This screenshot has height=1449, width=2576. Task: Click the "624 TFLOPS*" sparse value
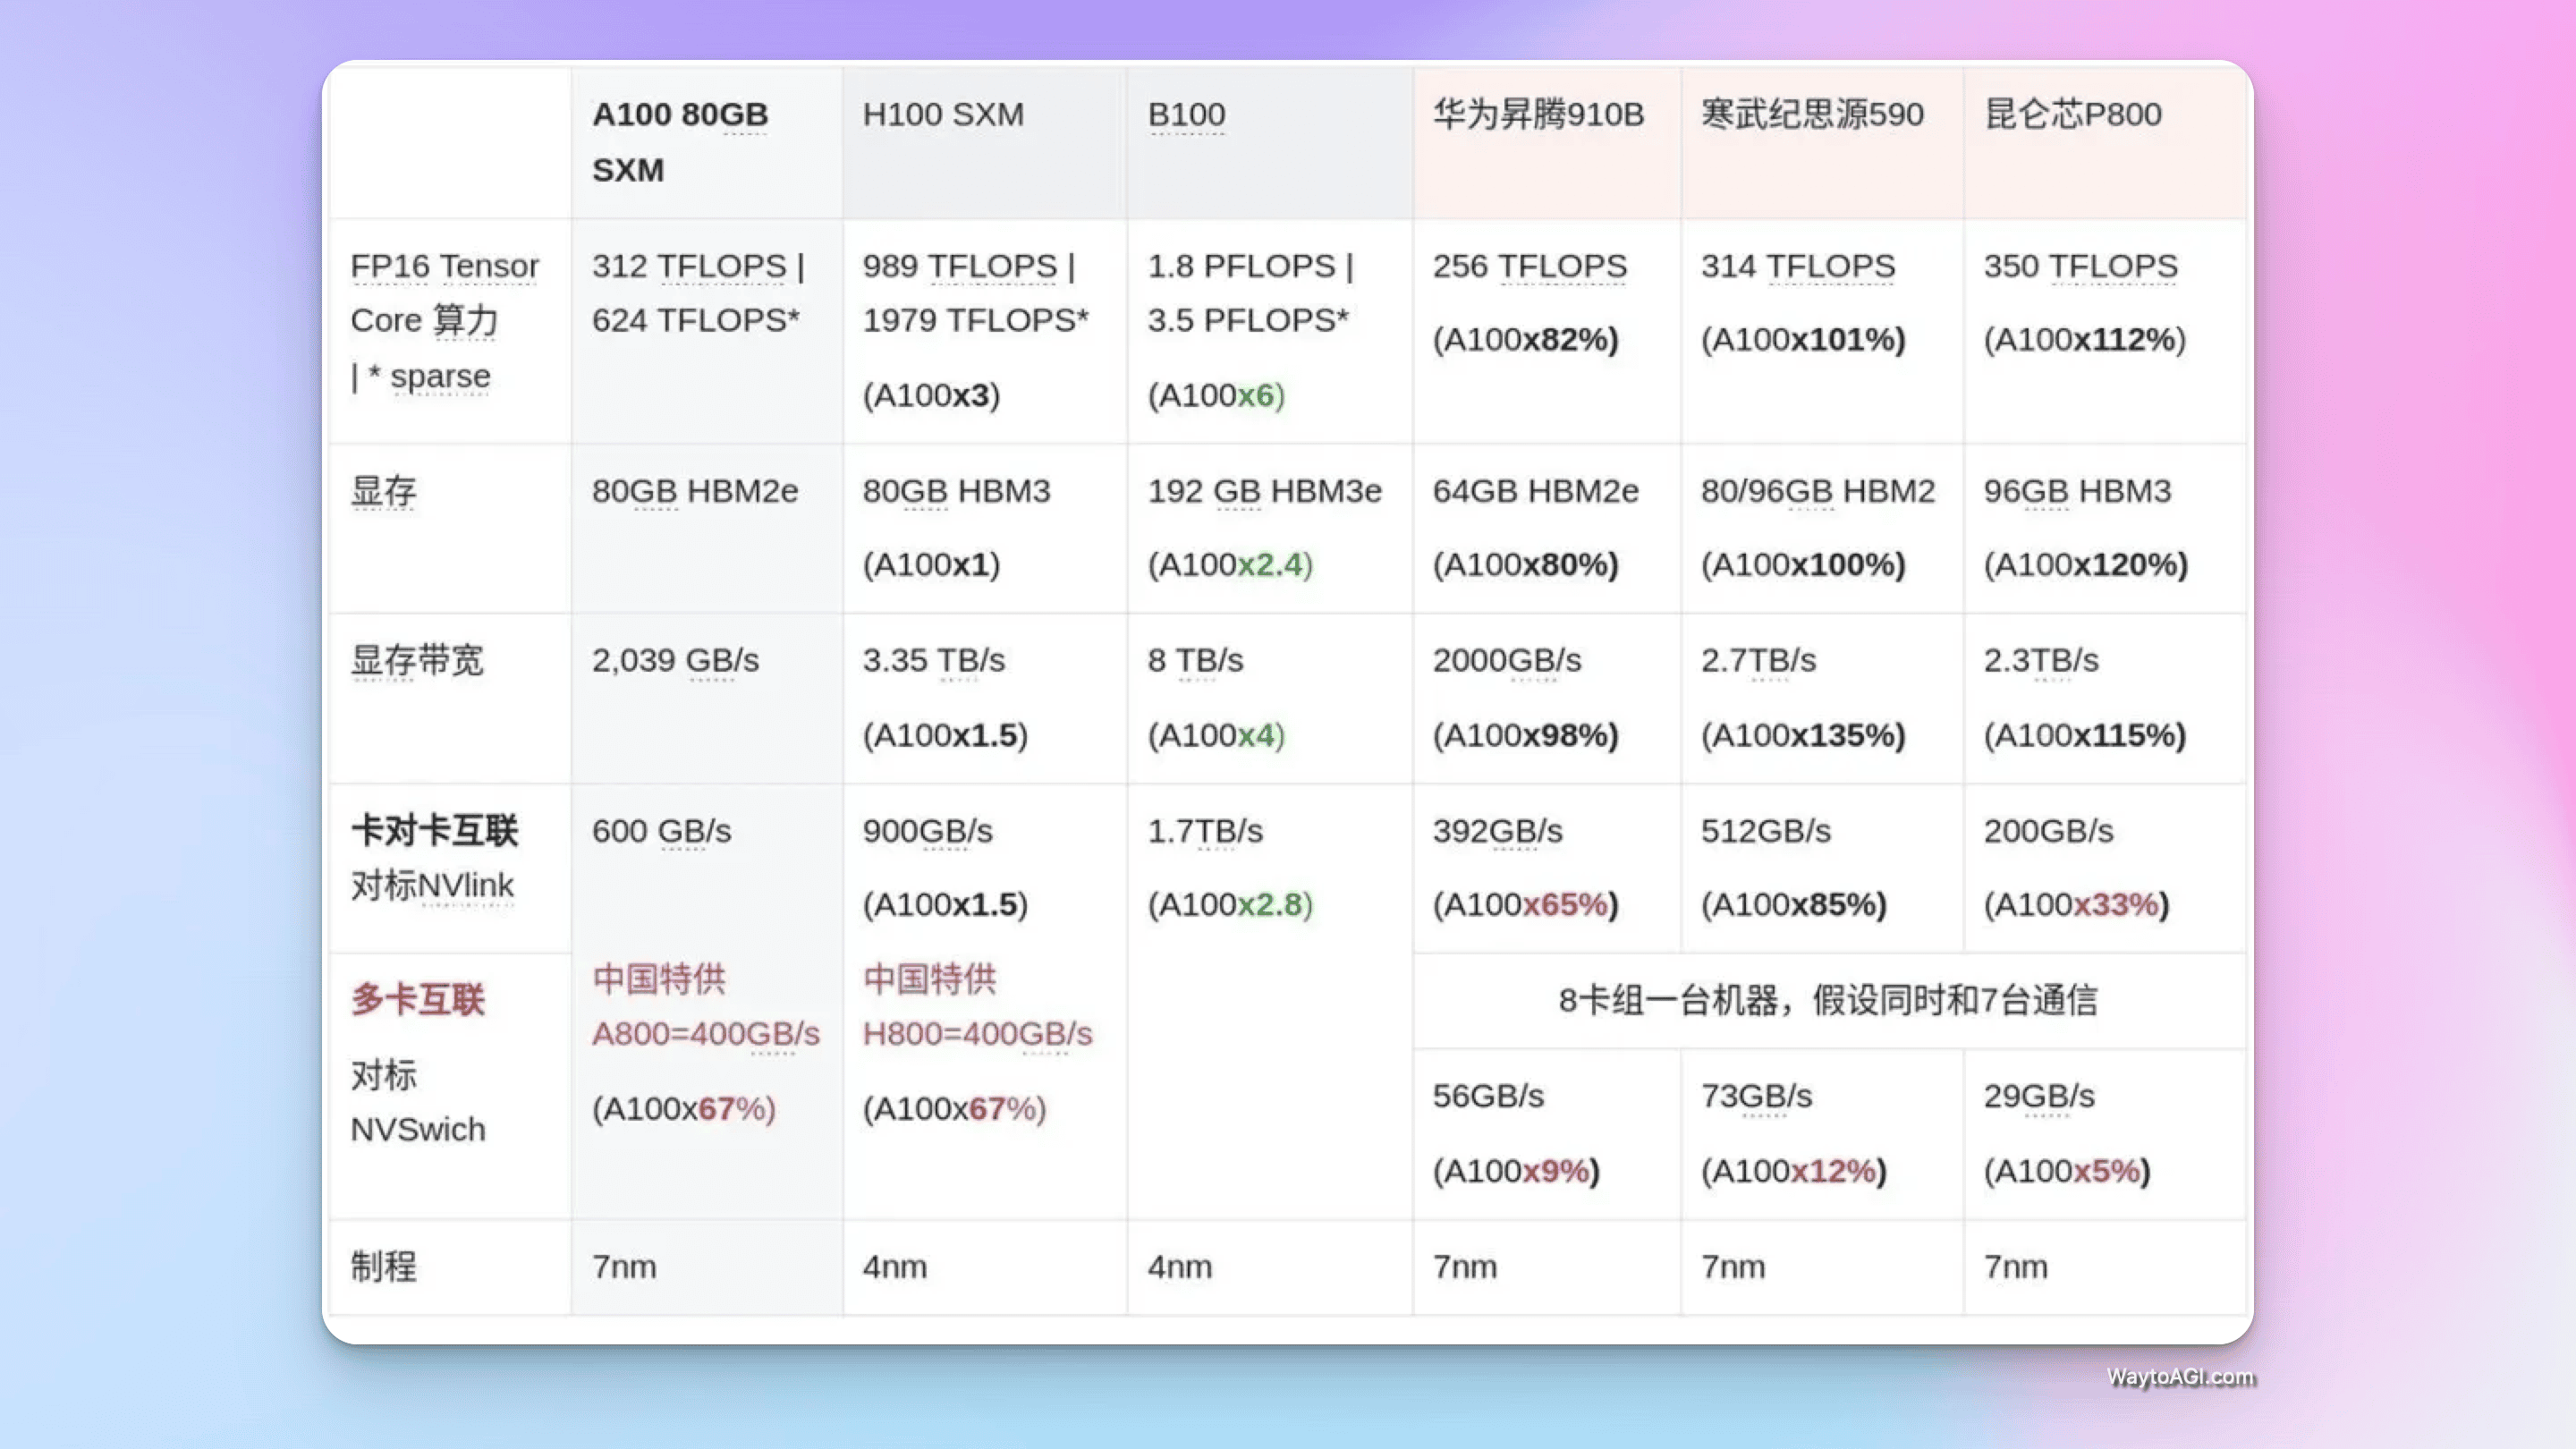[696, 320]
